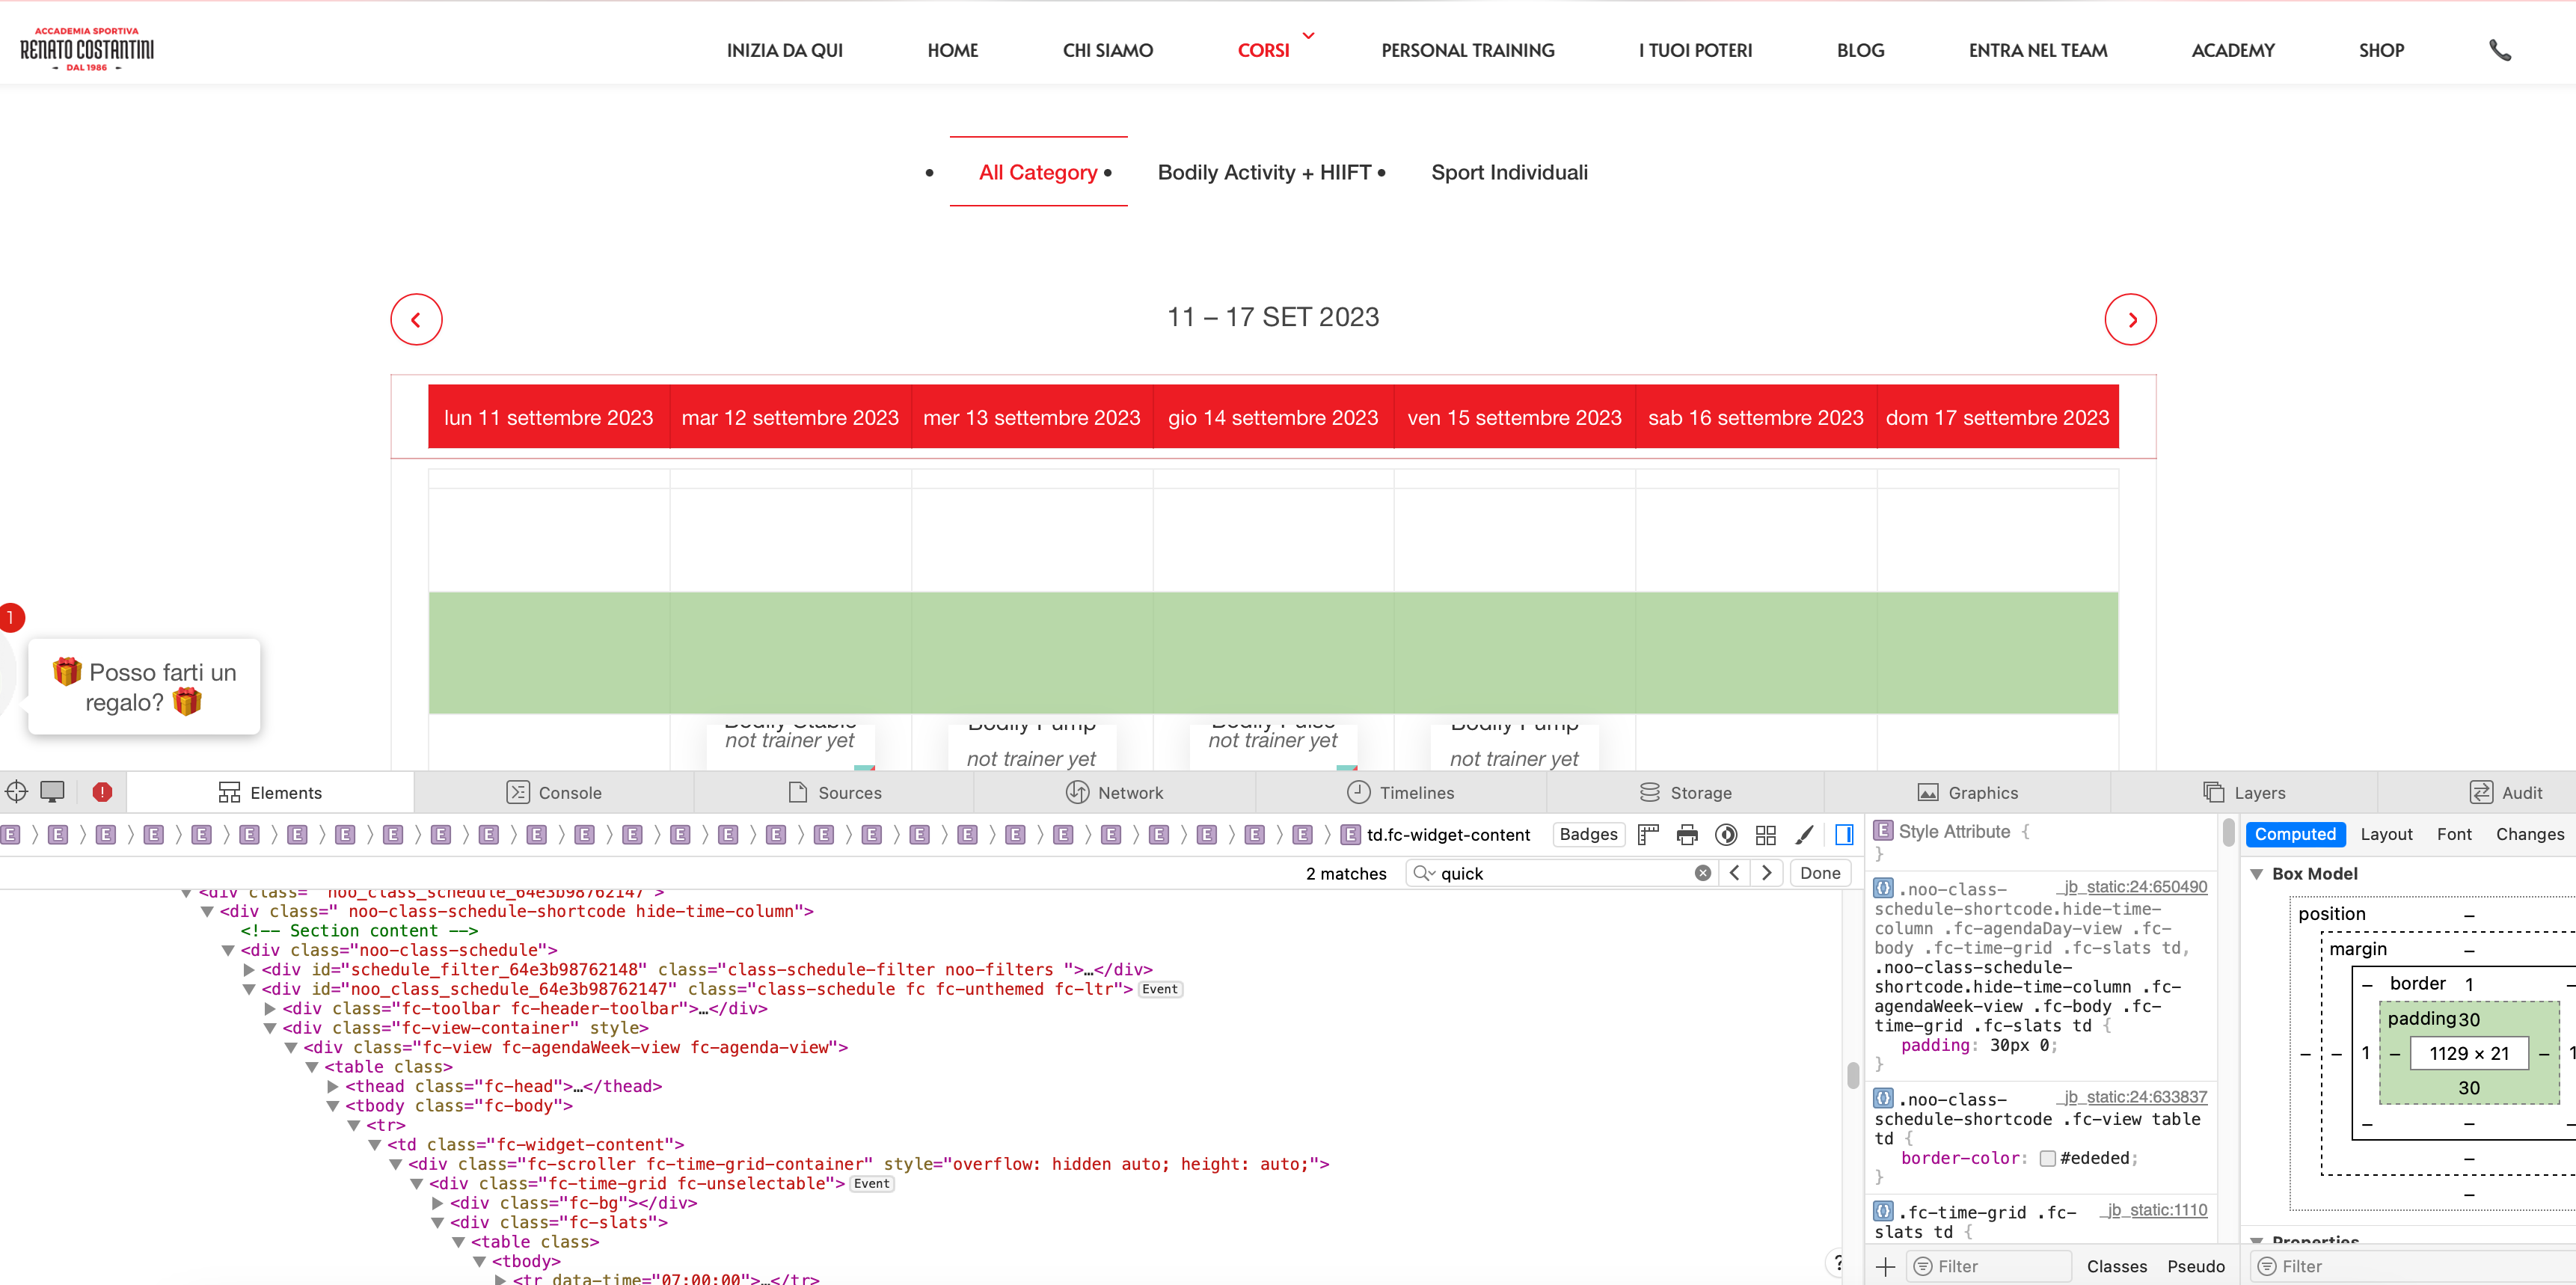Toggle the rulers icon in the DOM toolbar

(x=1648, y=834)
